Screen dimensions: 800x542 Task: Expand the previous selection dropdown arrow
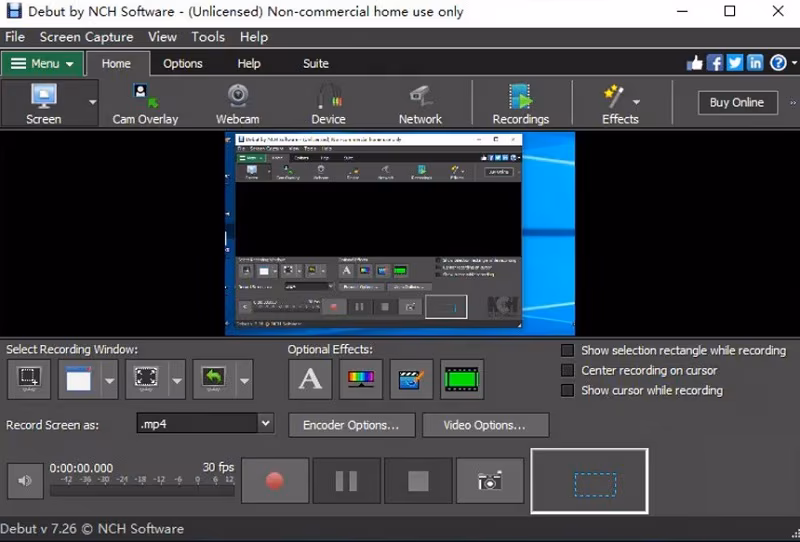[x=244, y=381]
